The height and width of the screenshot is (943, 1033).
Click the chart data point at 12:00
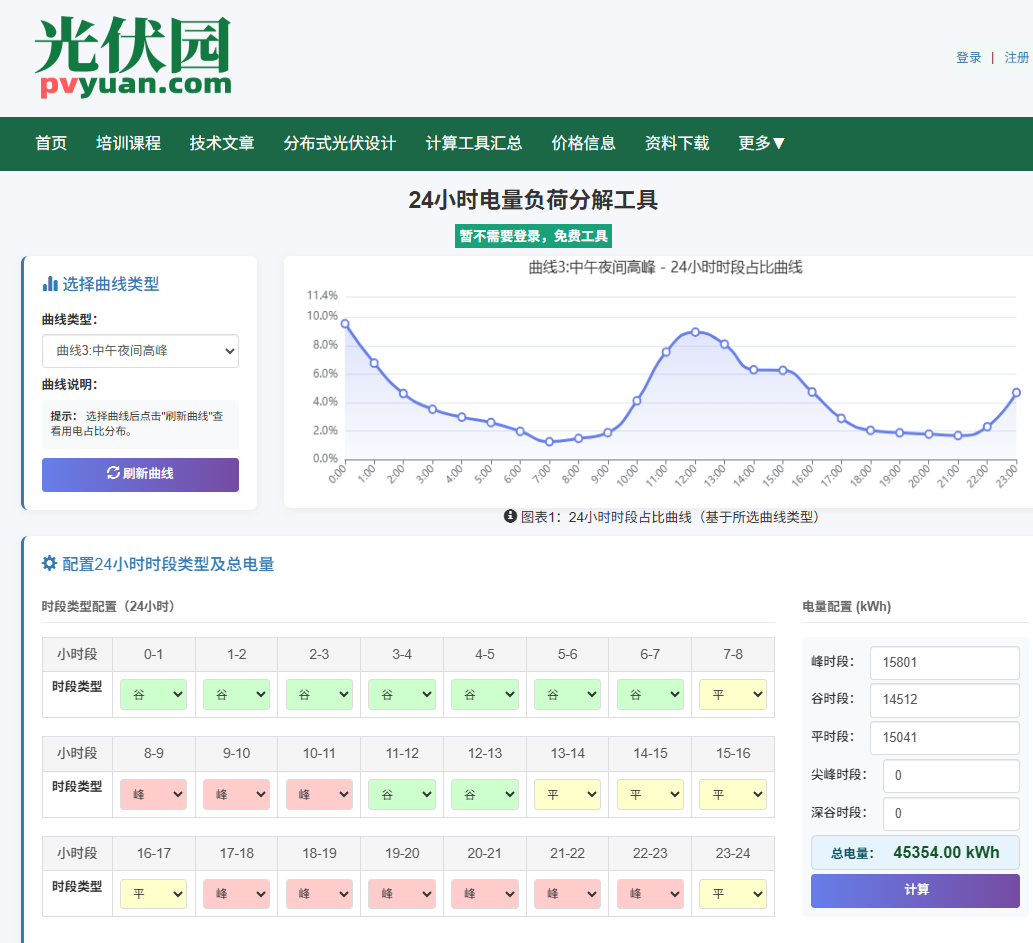click(695, 332)
